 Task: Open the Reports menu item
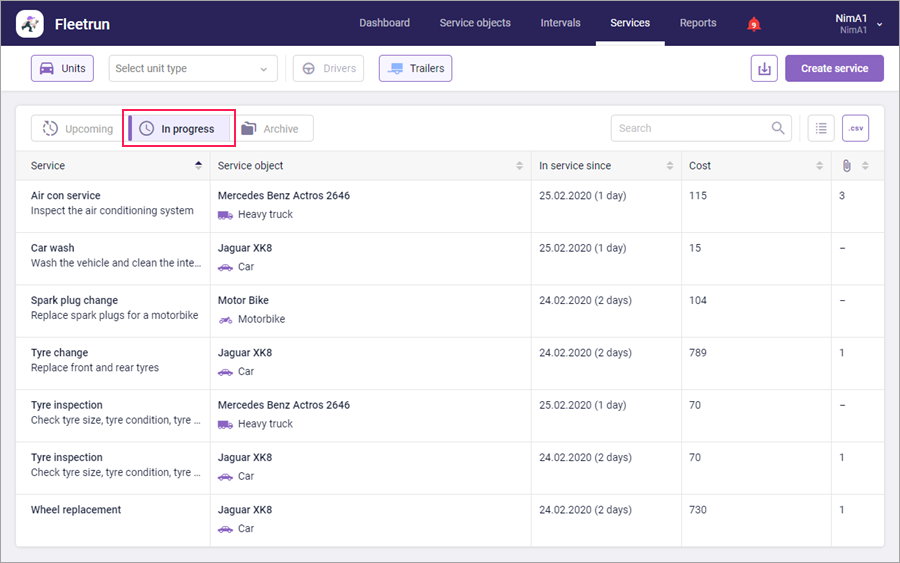[697, 23]
